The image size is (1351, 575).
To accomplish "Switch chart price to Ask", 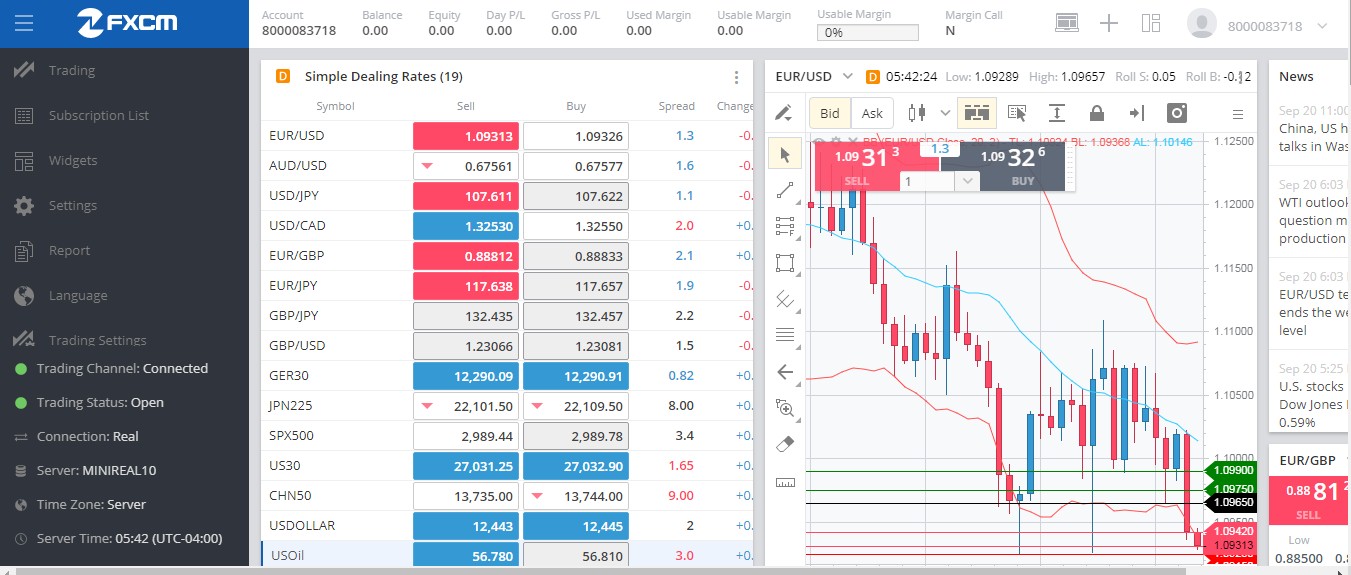I will pyautogui.click(x=872, y=113).
